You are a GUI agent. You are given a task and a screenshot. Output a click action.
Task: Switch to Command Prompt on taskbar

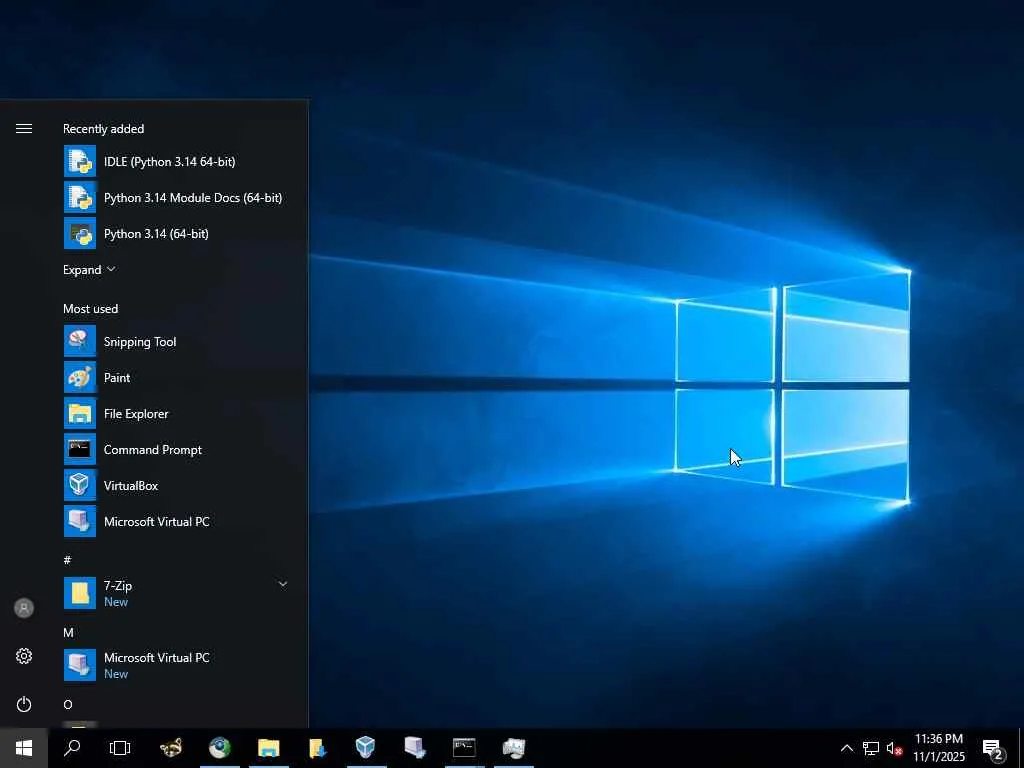464,748
